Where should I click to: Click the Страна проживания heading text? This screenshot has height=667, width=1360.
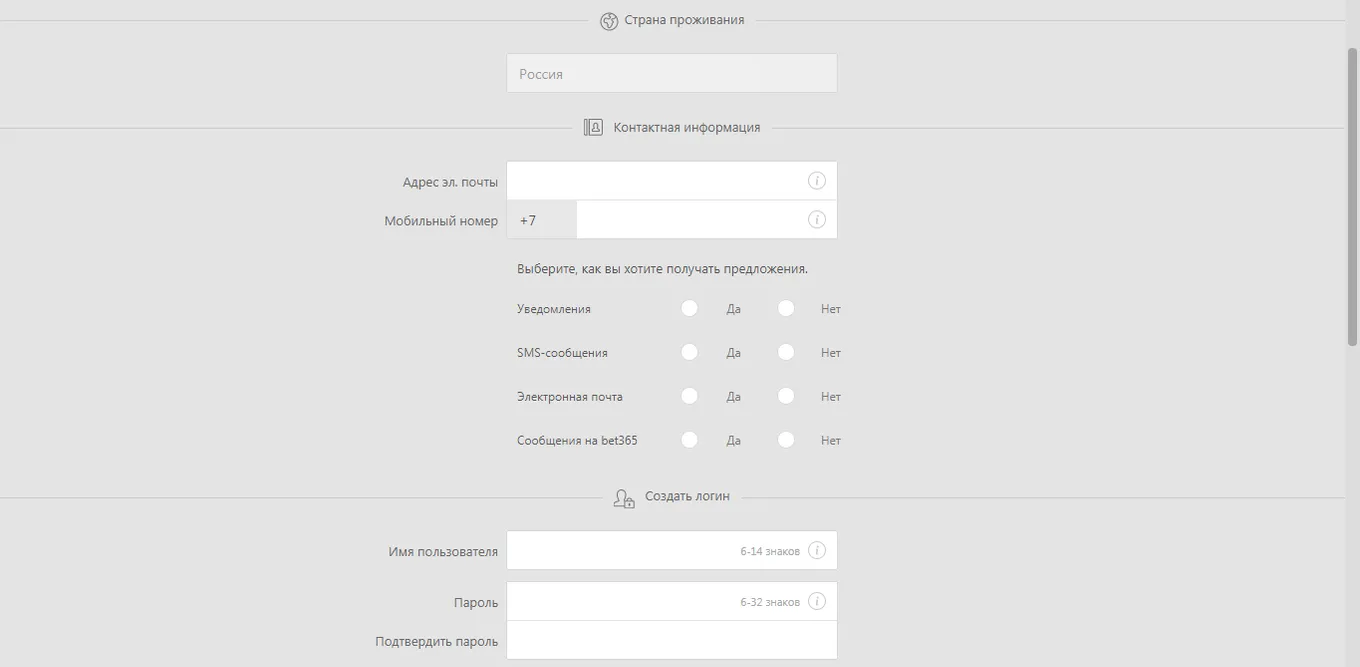684,20
